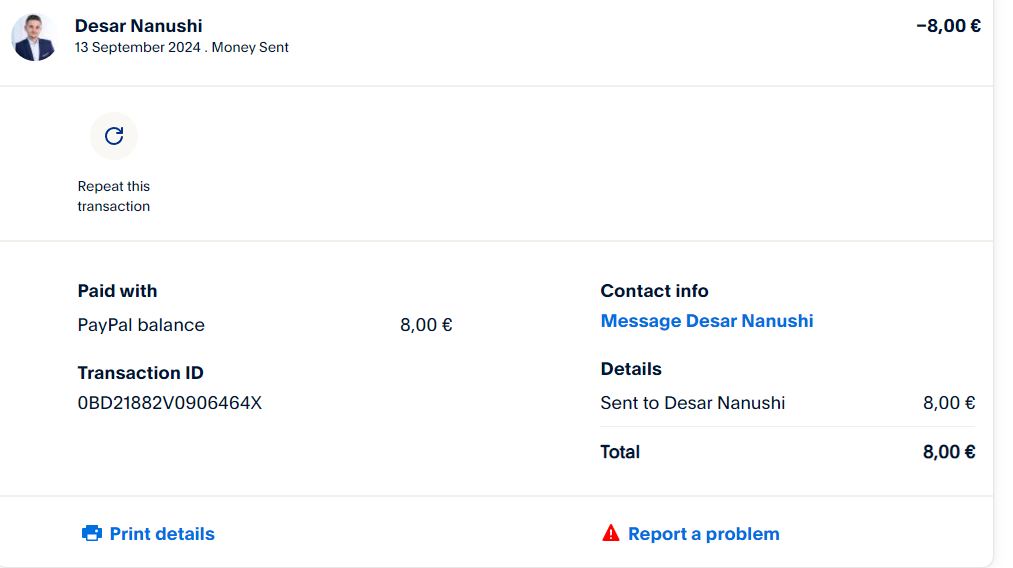This screenshot has width=1013, height=568.
Task: Click the Details section heading
Action: click(631, 369)
